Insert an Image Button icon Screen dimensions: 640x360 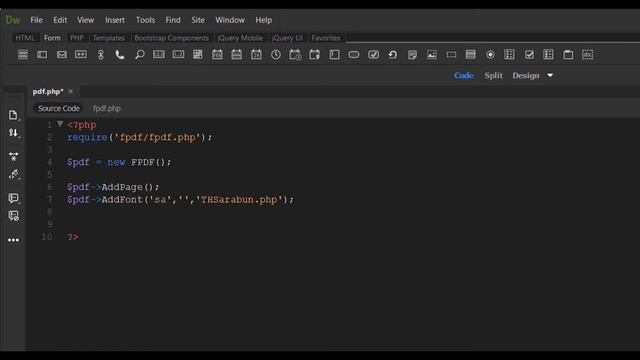coord(432,55)
